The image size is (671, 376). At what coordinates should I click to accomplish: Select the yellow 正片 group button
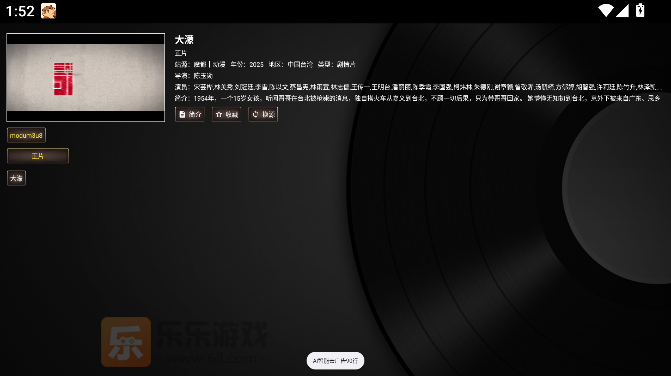point(38,156)
